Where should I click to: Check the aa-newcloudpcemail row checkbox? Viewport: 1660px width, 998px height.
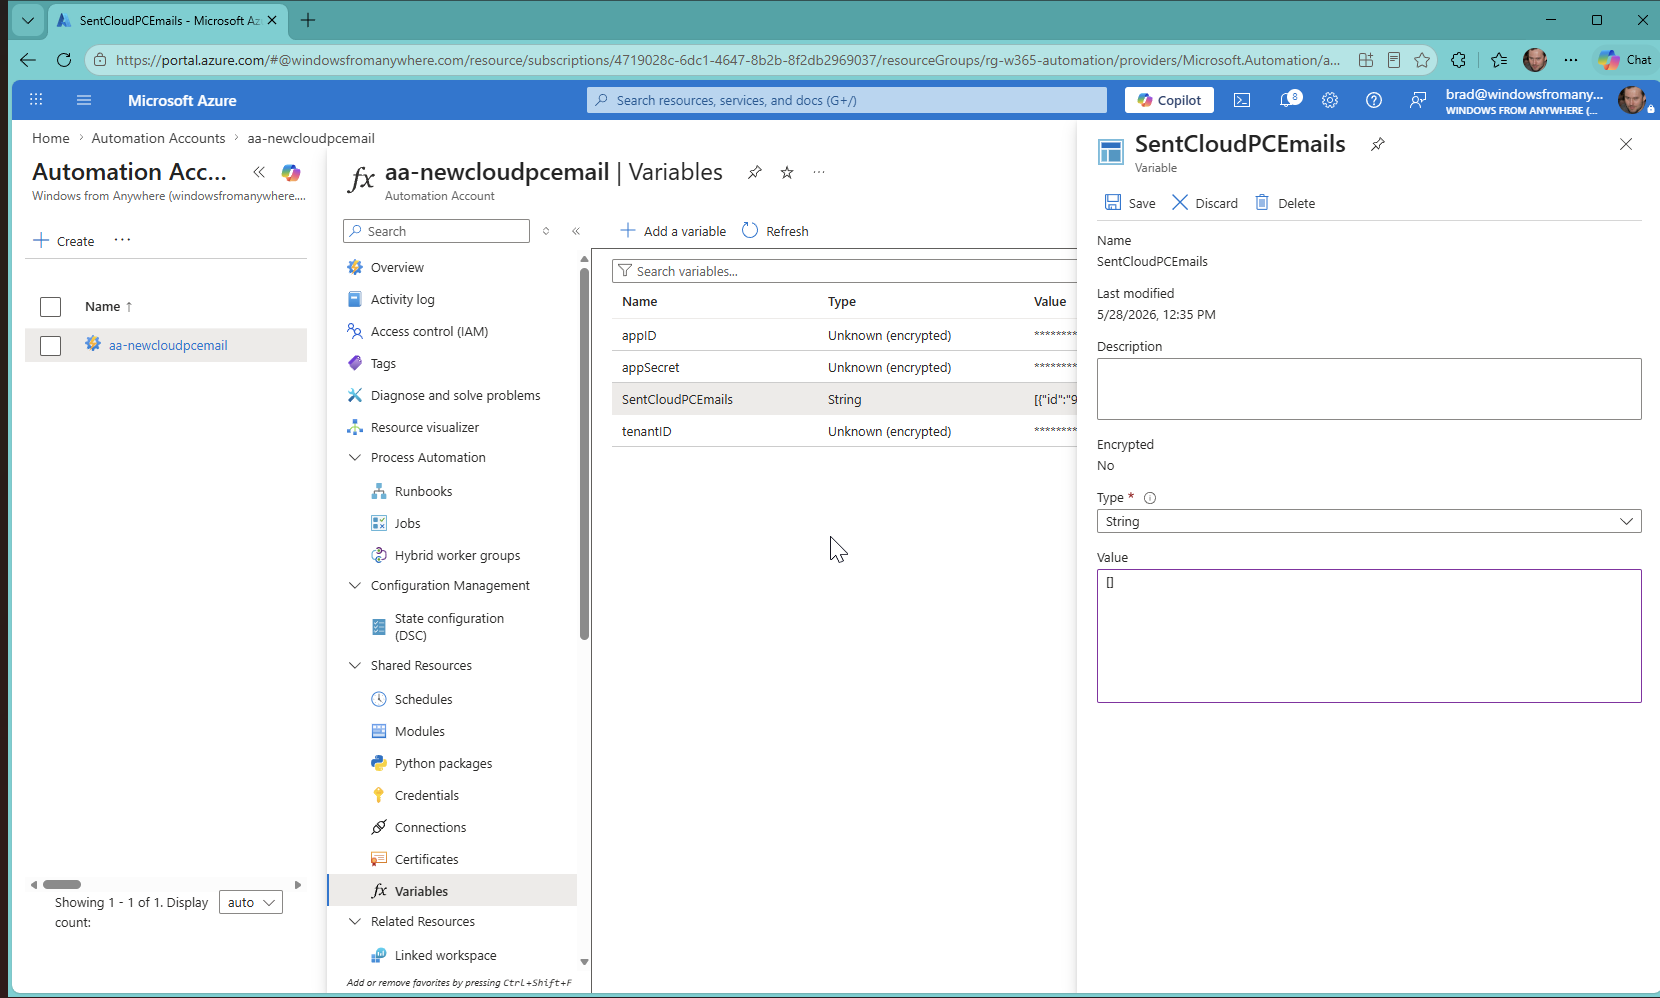coord(50,345)
